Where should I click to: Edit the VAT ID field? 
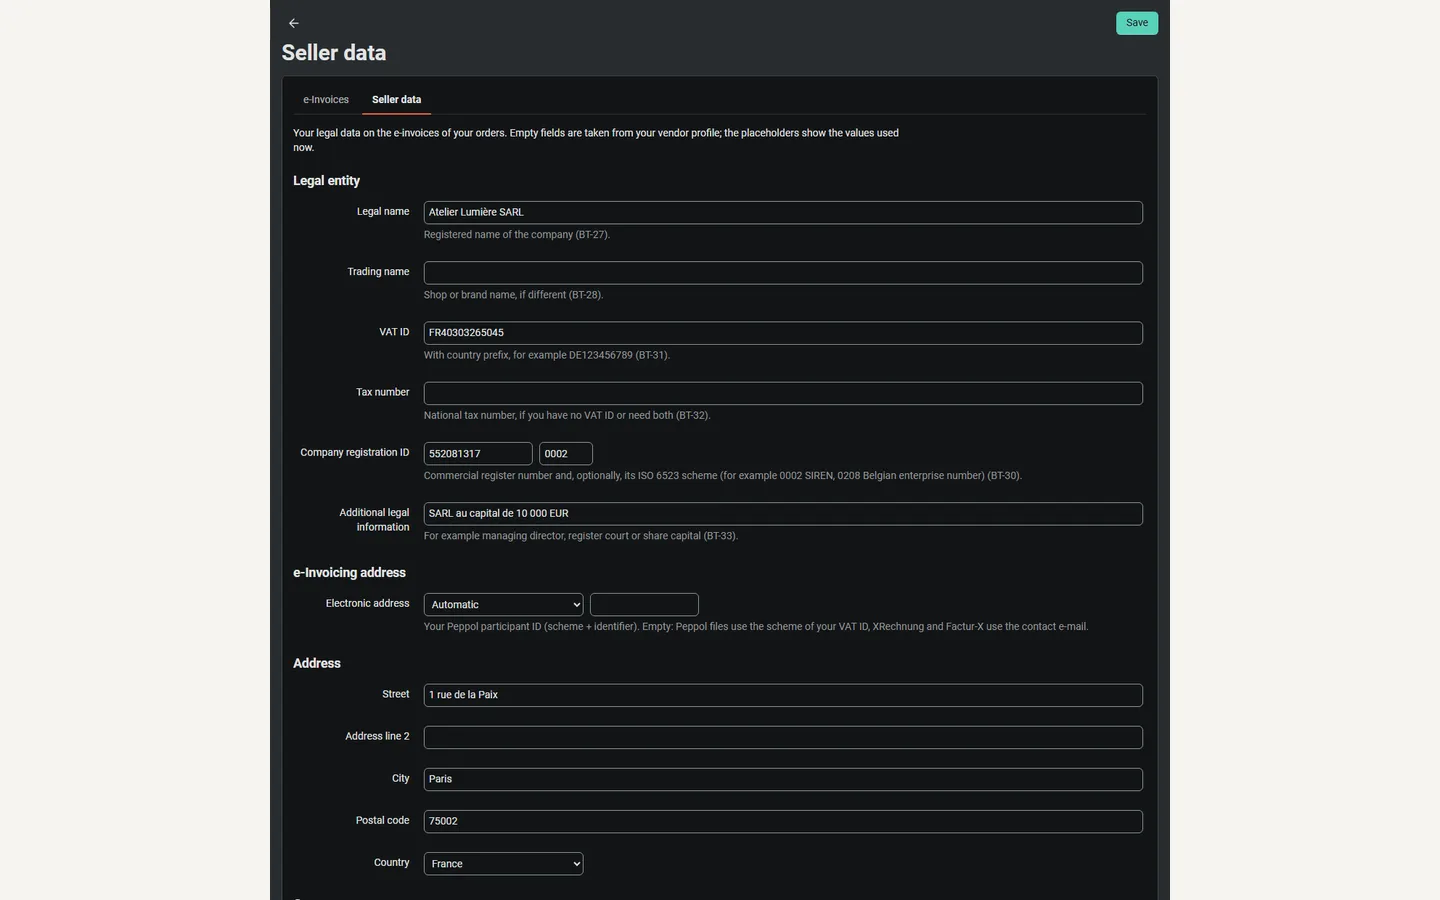coord(783,333)
